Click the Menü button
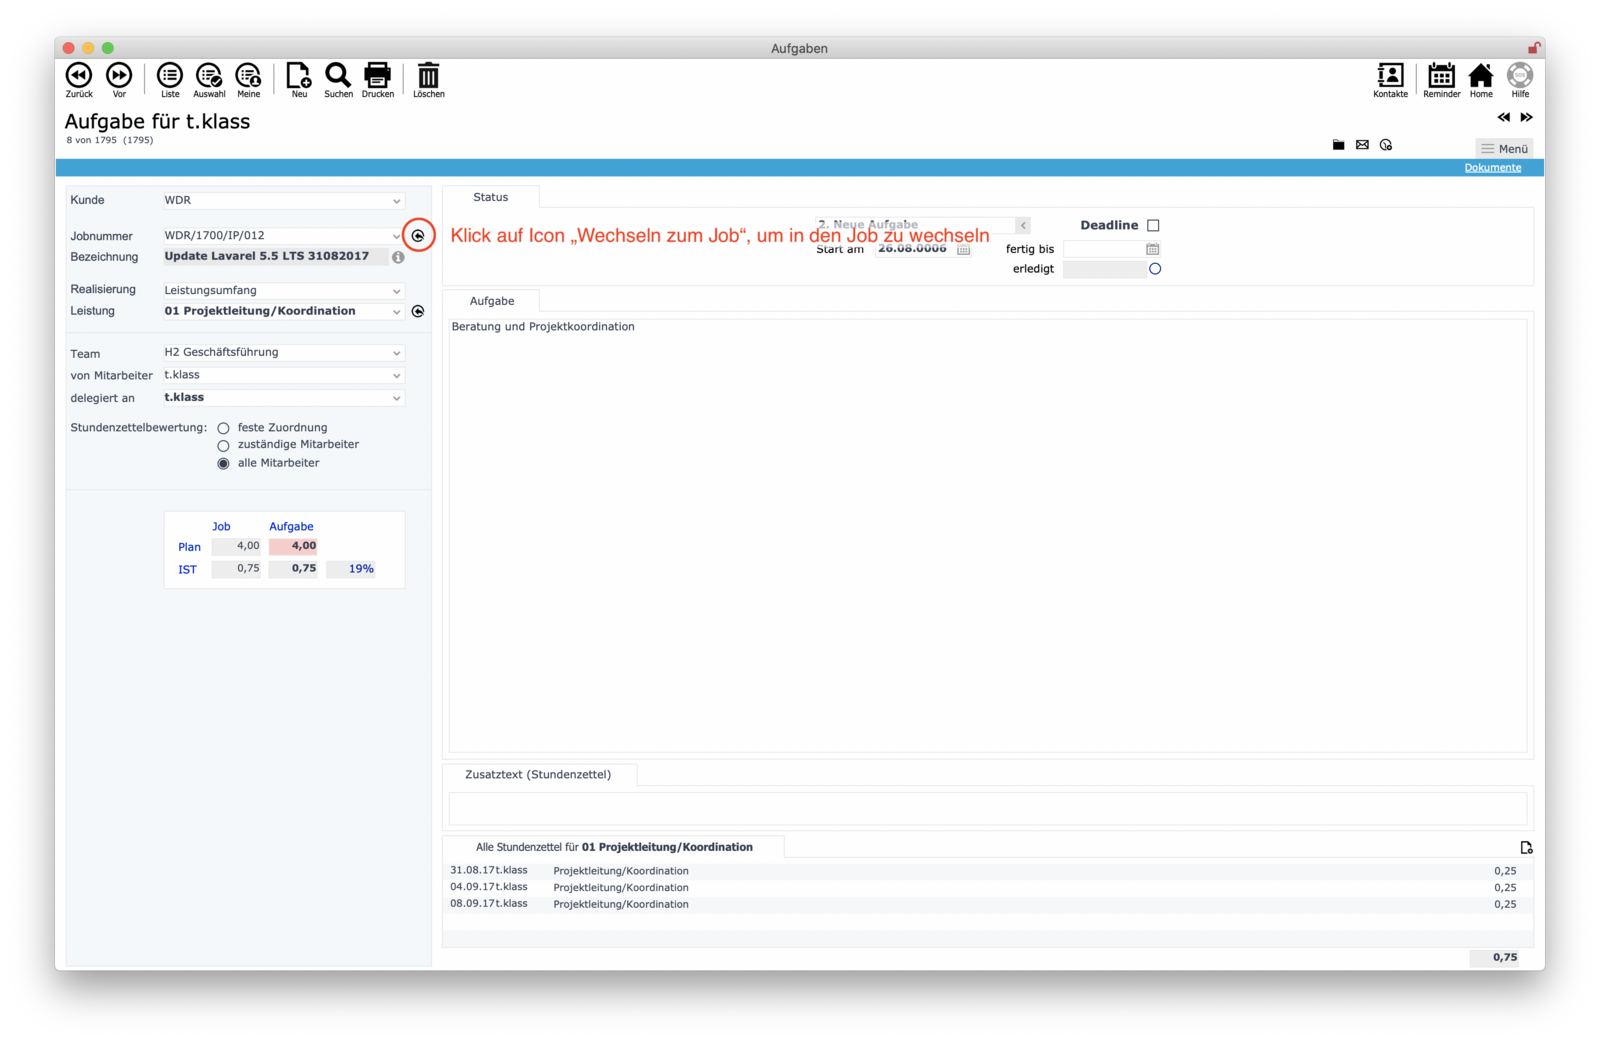This screenshot has height=1043, width=1600. coord(1504,148)
